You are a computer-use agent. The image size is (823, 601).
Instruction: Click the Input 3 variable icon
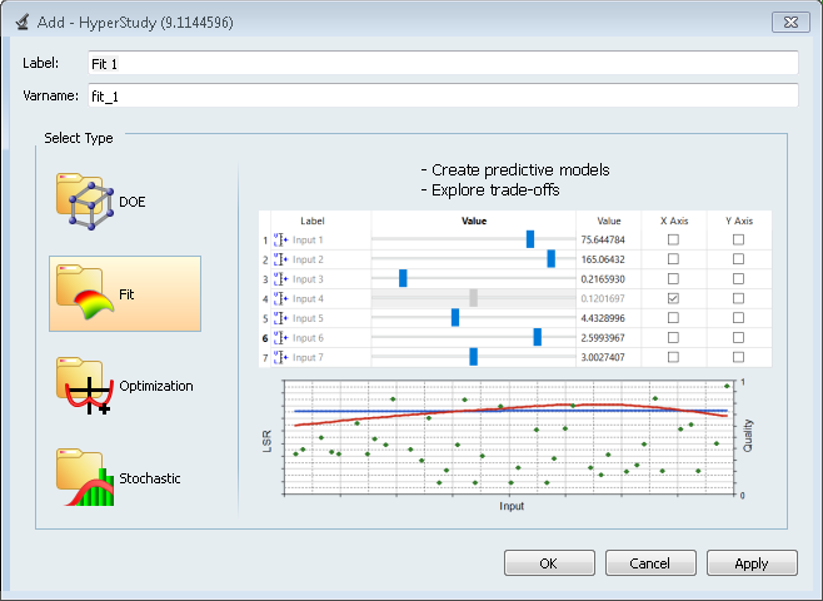point(281,279)
